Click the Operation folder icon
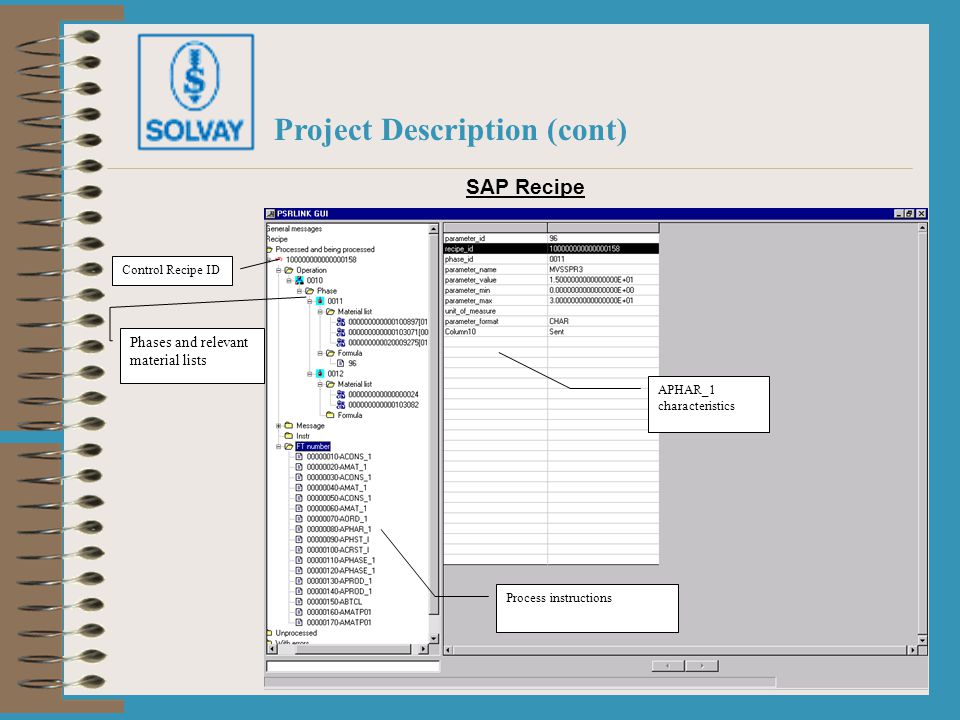This screenshot has width=960, height=720. tap(289, 270)
